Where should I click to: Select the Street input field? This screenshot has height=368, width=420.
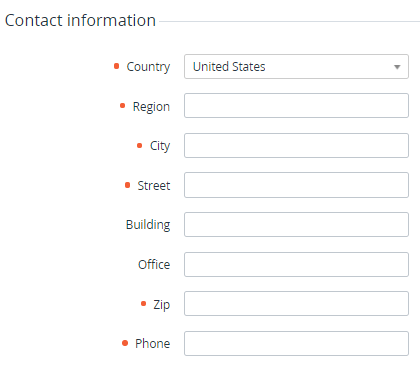pyautogui.click(x=296, y=185)
